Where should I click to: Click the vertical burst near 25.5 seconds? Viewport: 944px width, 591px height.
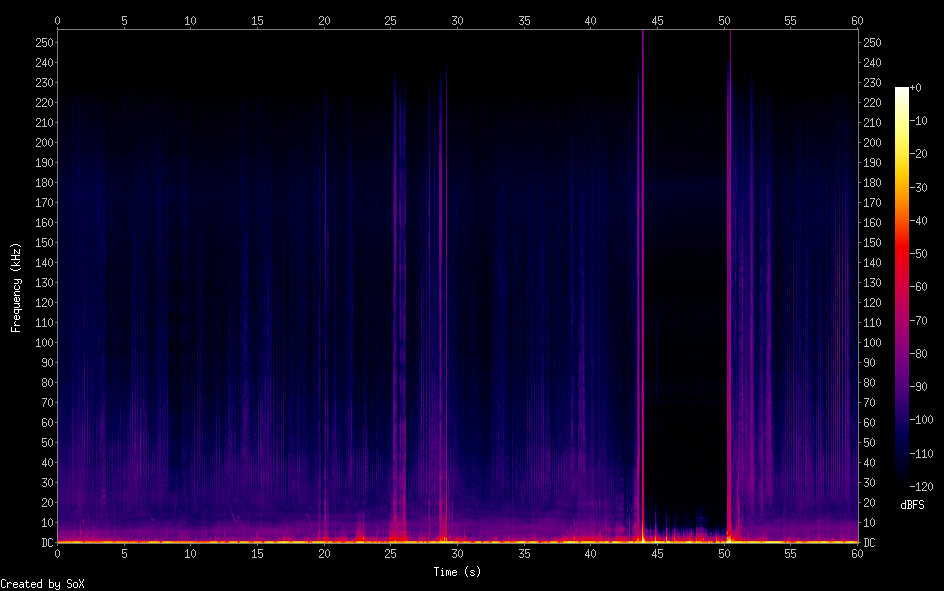[x=397, y=300]
